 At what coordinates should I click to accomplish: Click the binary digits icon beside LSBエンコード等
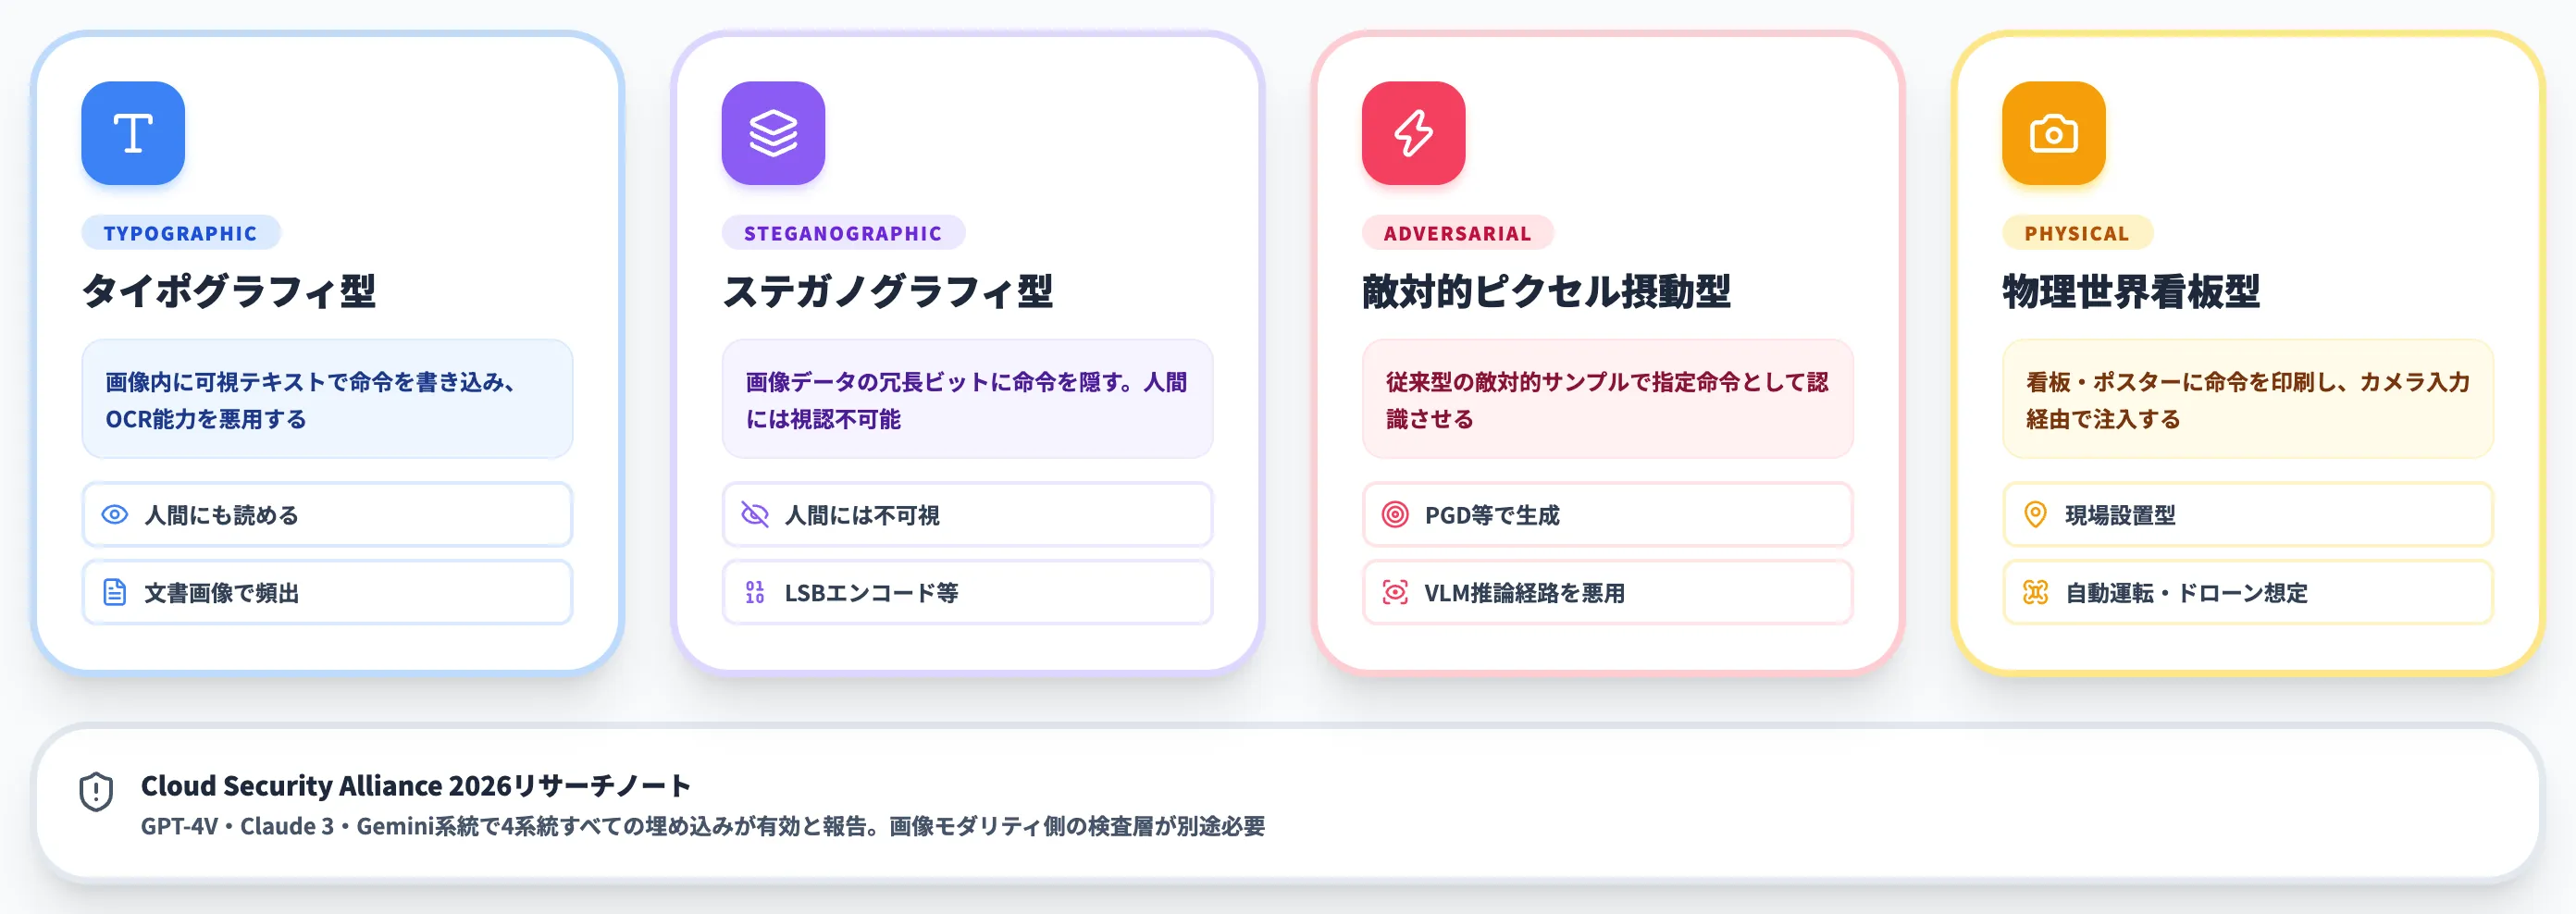pyautogui.click(x=755, y=593)
